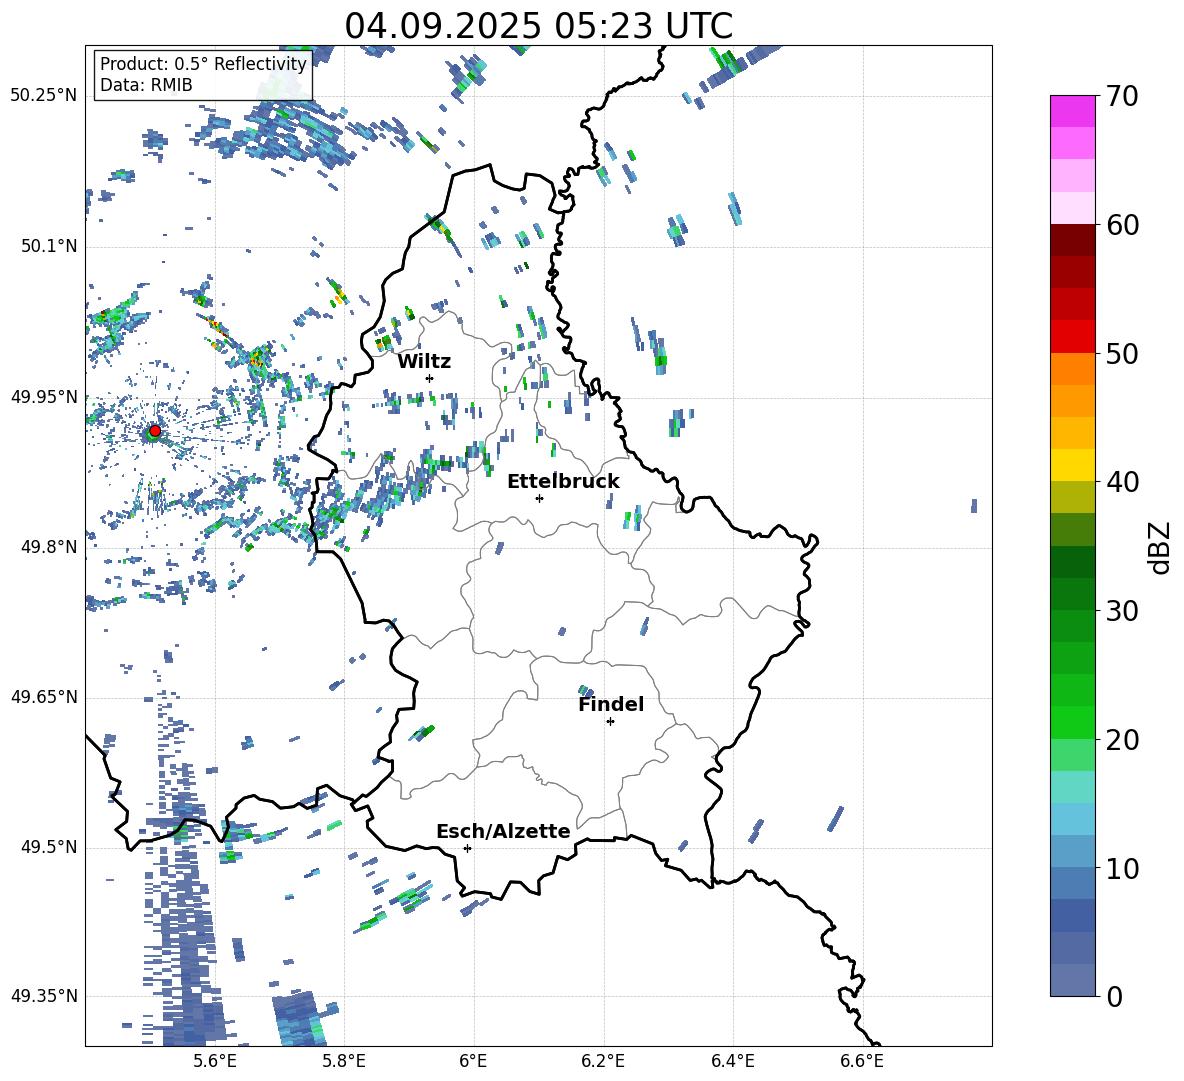
Task: Click the Esch/Alzette city label
Action: tap(503, 831)
